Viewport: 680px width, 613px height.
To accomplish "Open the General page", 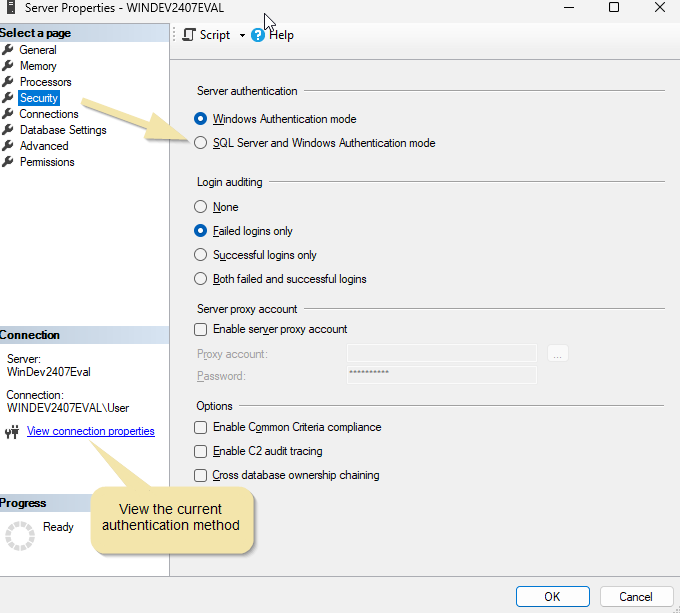I will [x=38, y=50].
